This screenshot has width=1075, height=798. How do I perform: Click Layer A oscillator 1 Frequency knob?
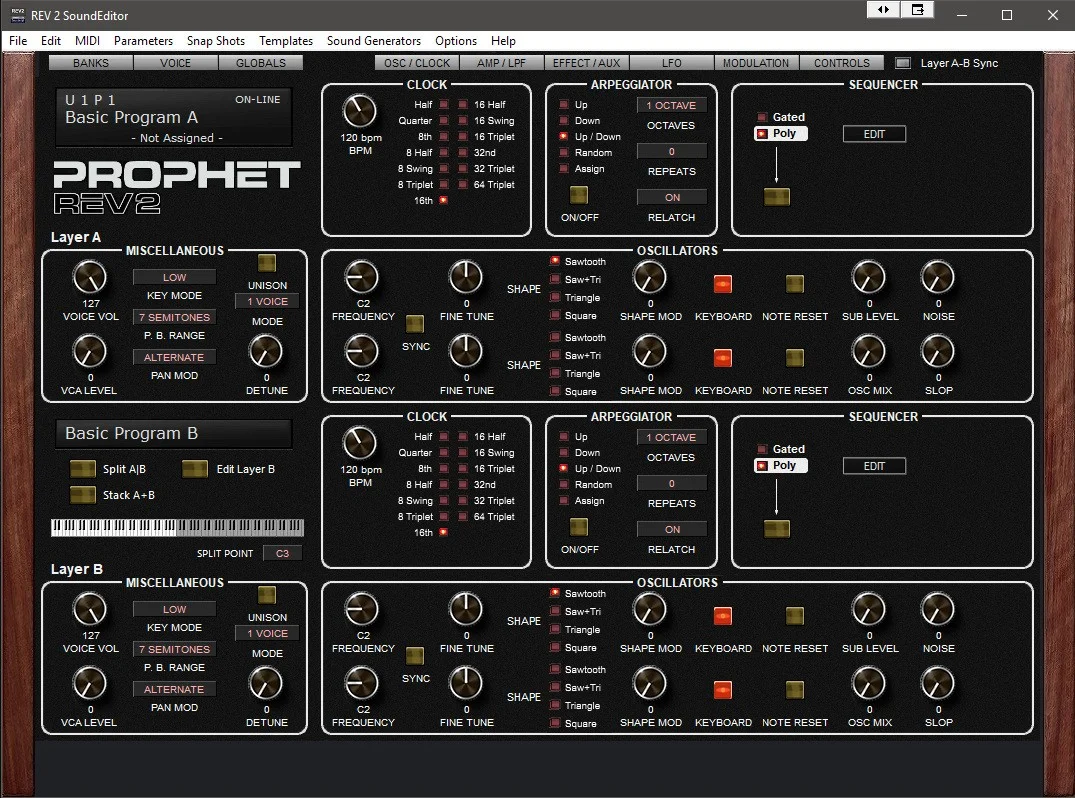point(362,278)
